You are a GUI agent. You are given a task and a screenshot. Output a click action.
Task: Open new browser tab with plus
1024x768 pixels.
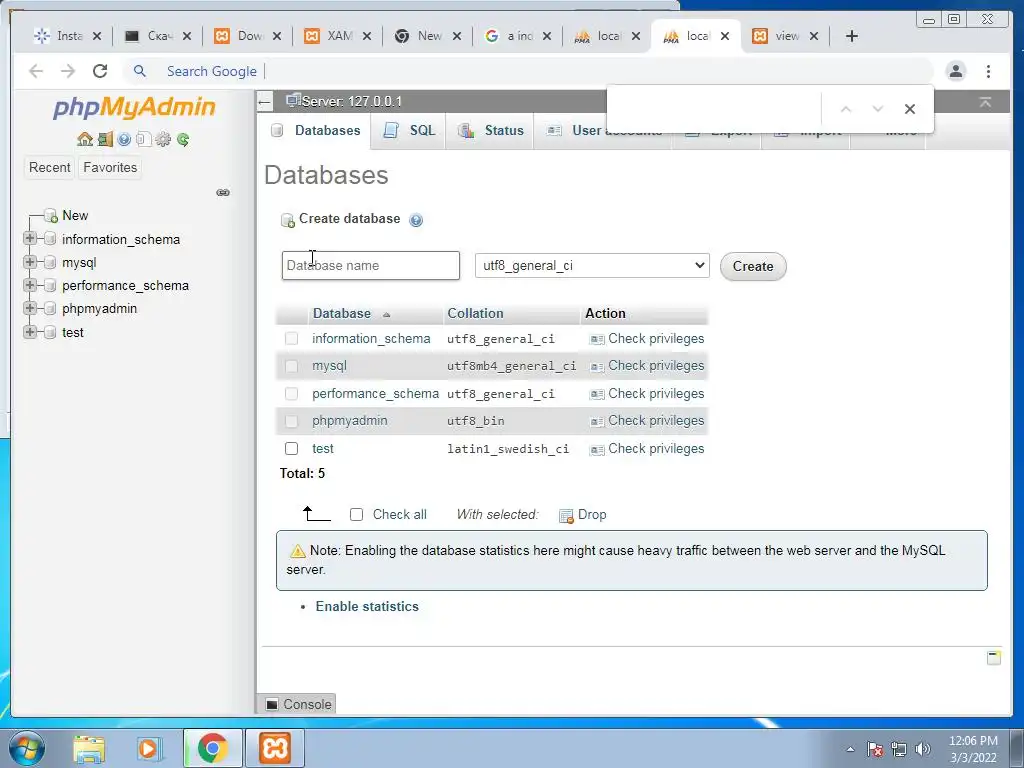(x=852, y=36)
